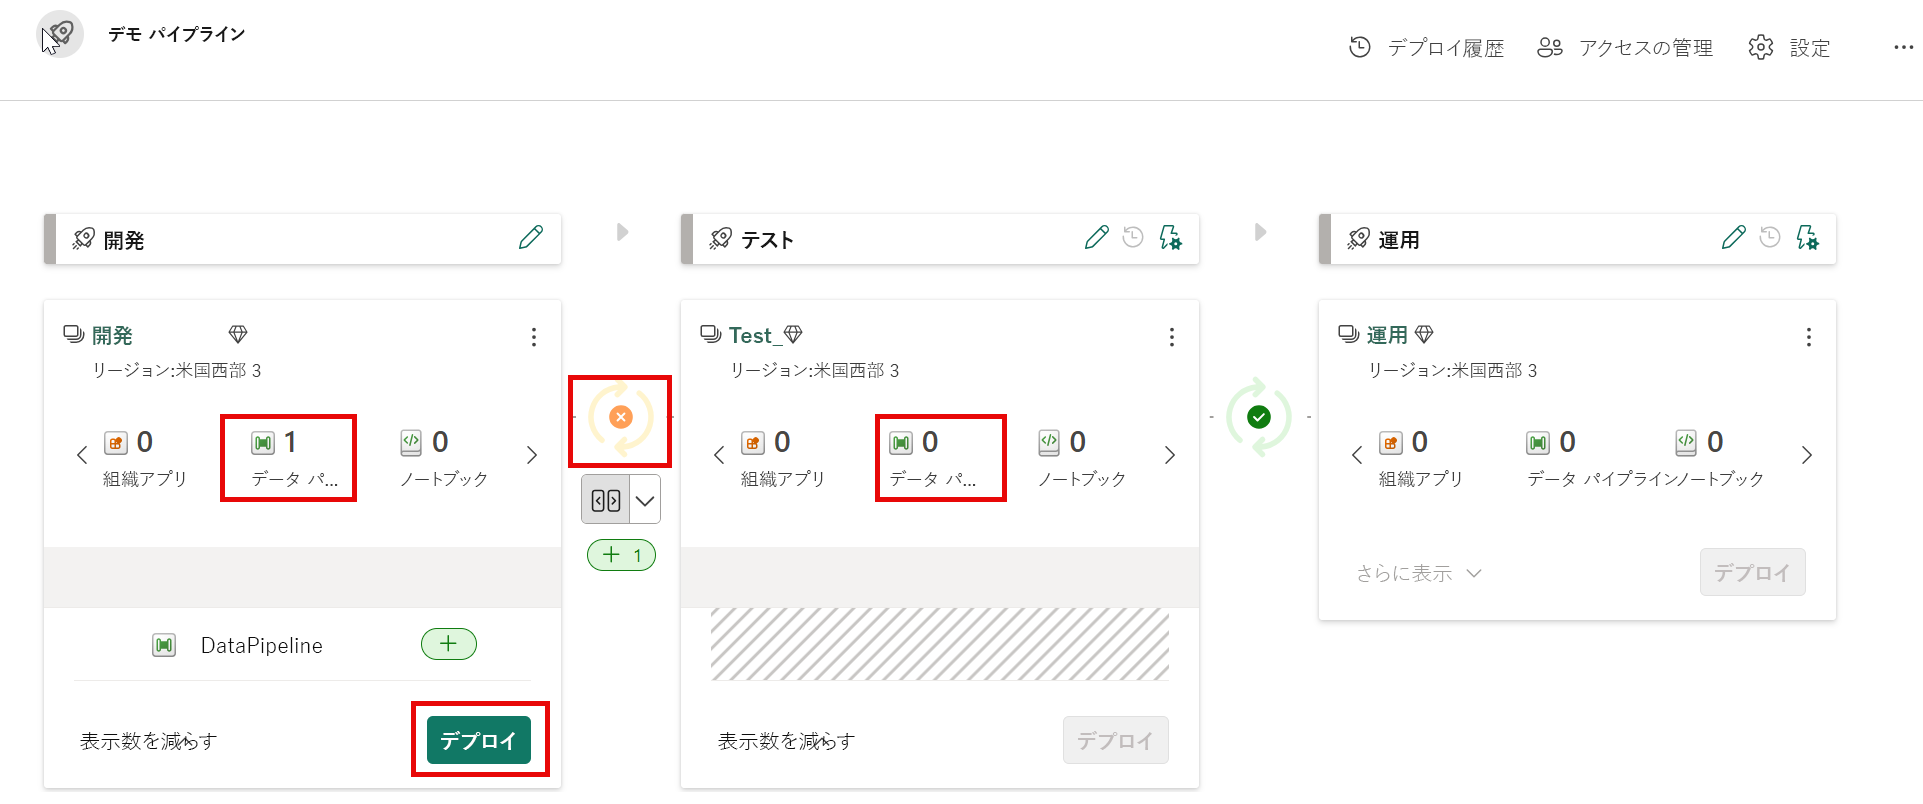Image resolution: width=1923 pixels, height=804 pixels.
Task: Click the rocket icon beside デモ パイプライン
Action: point(59,33)
